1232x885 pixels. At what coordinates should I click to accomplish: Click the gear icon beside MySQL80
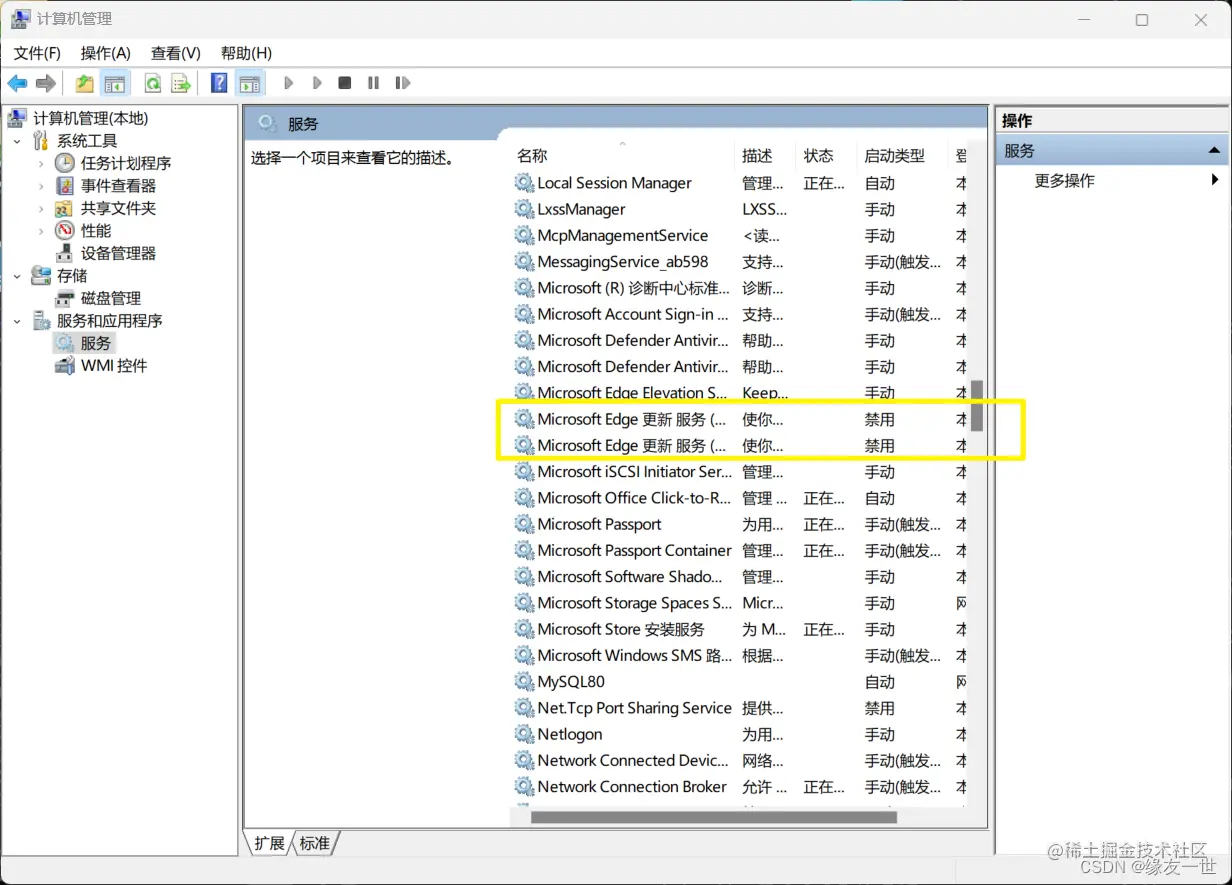tap(524, 682)
